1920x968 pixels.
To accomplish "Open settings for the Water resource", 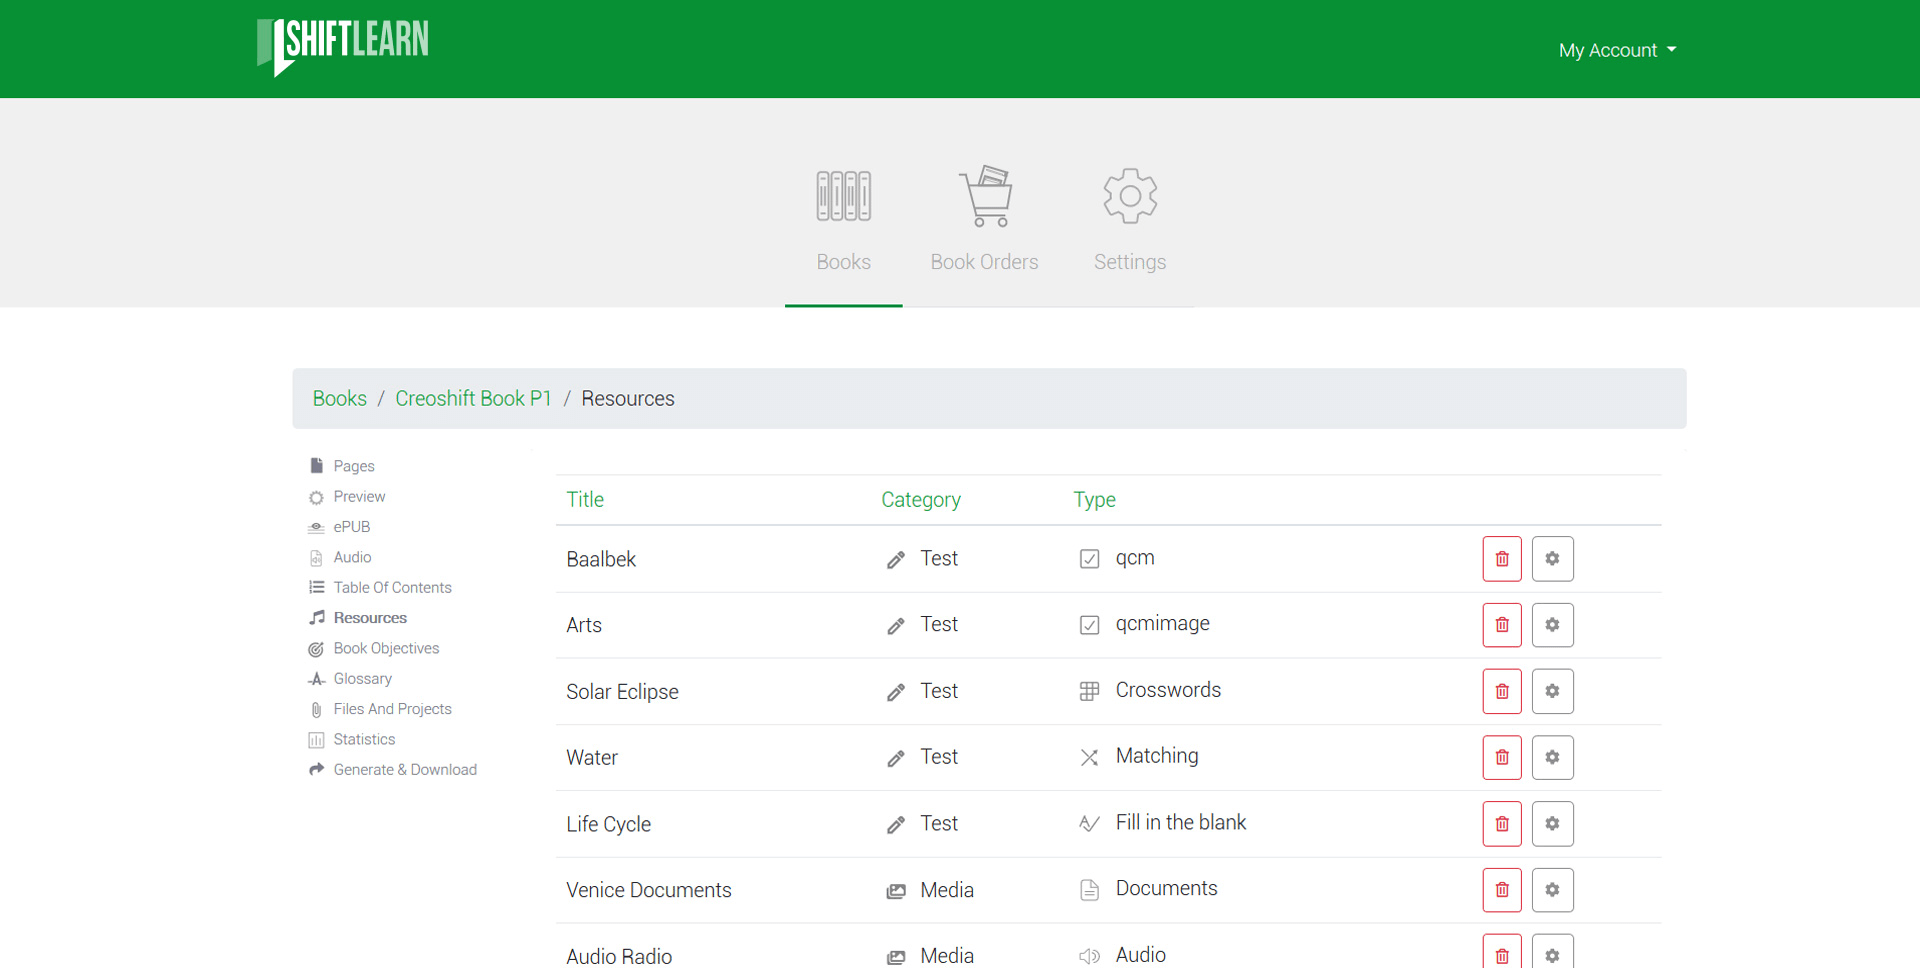I will click(1552, 757).
